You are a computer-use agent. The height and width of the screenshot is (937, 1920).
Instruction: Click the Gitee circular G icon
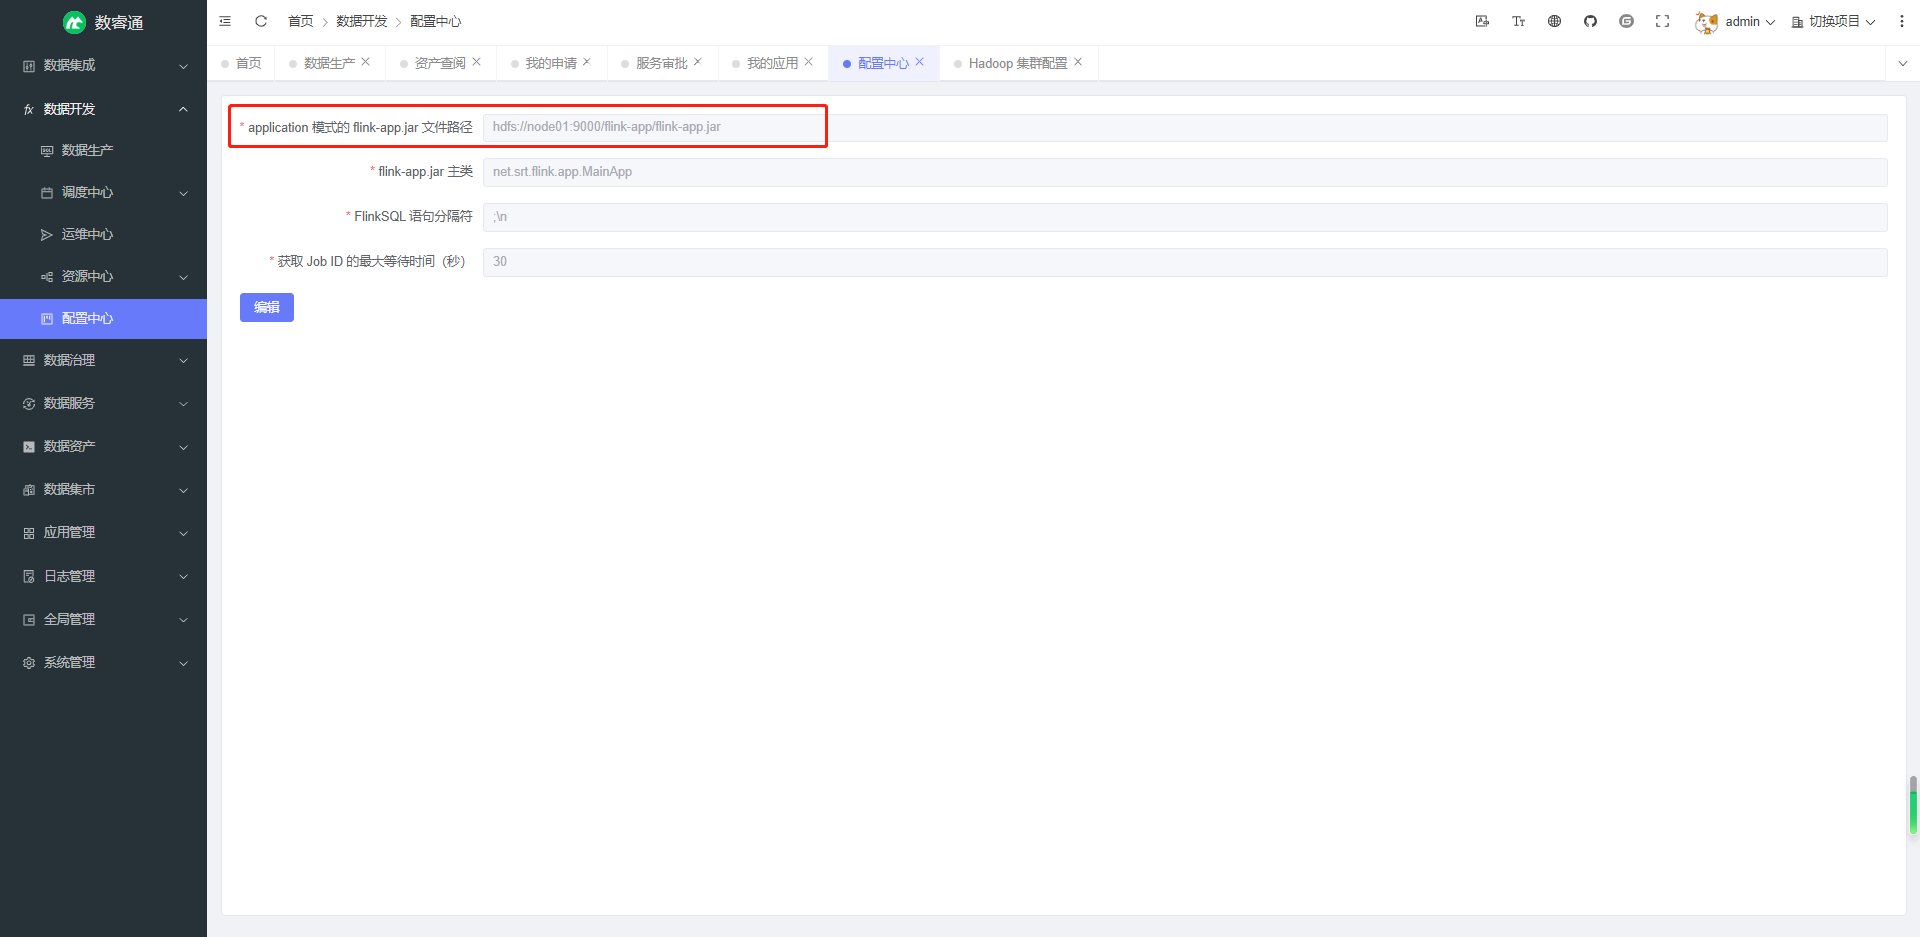[x=1626, y=21]
